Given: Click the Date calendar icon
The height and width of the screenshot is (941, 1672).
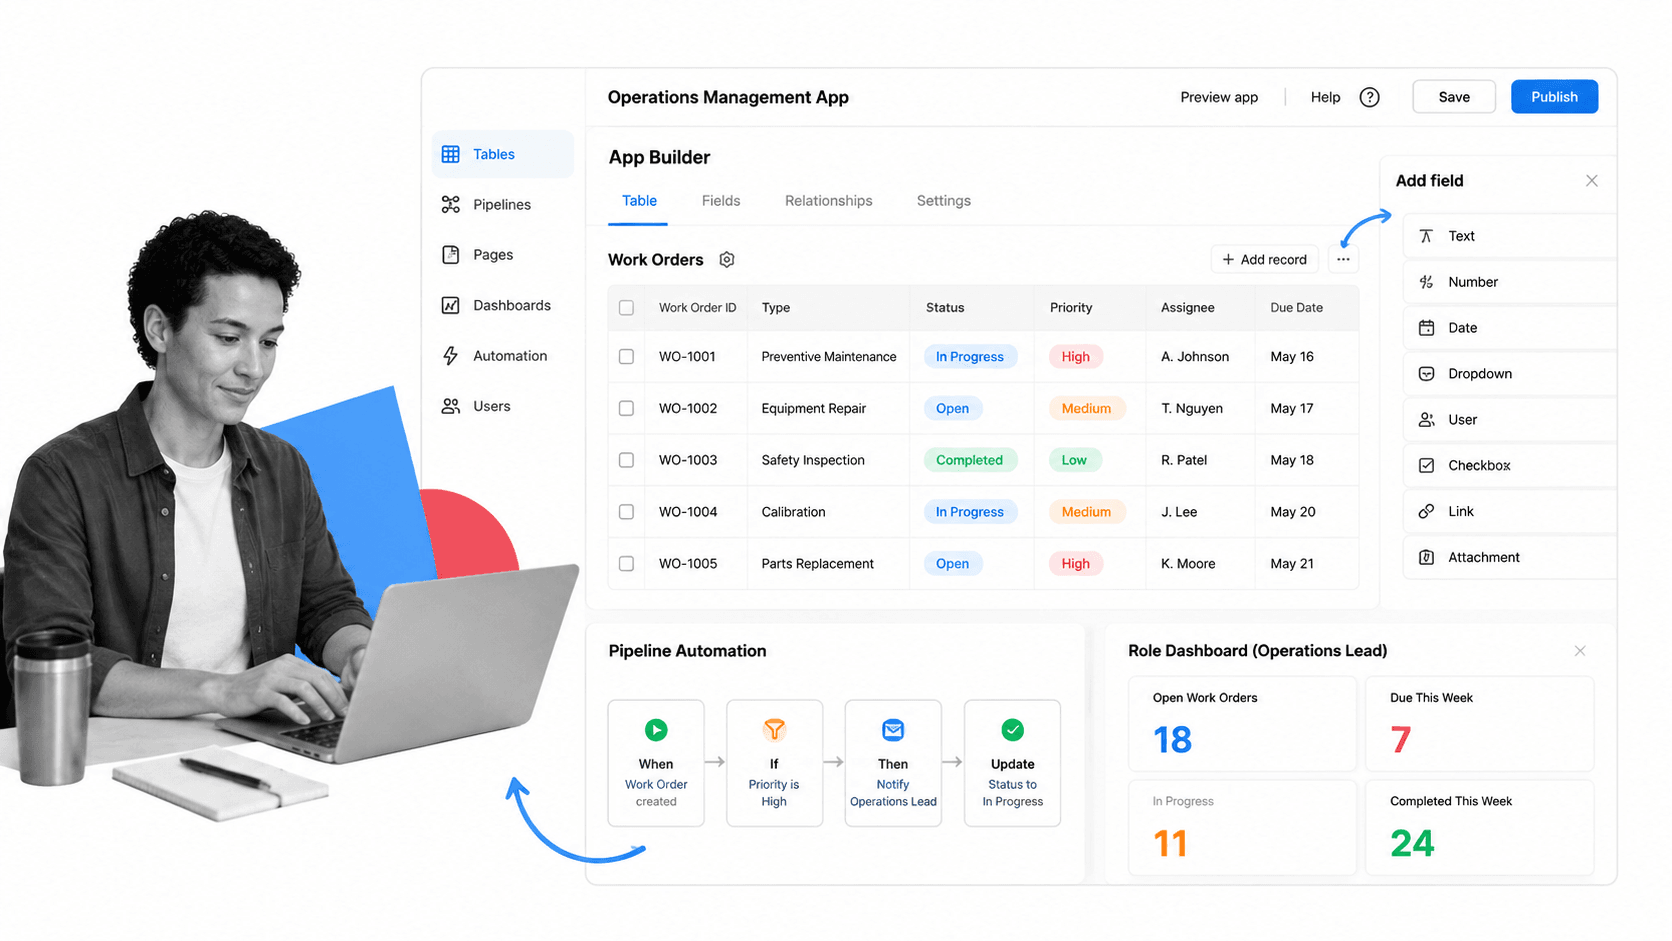Looking at the screenshot, I should [x=1427, y=328].
